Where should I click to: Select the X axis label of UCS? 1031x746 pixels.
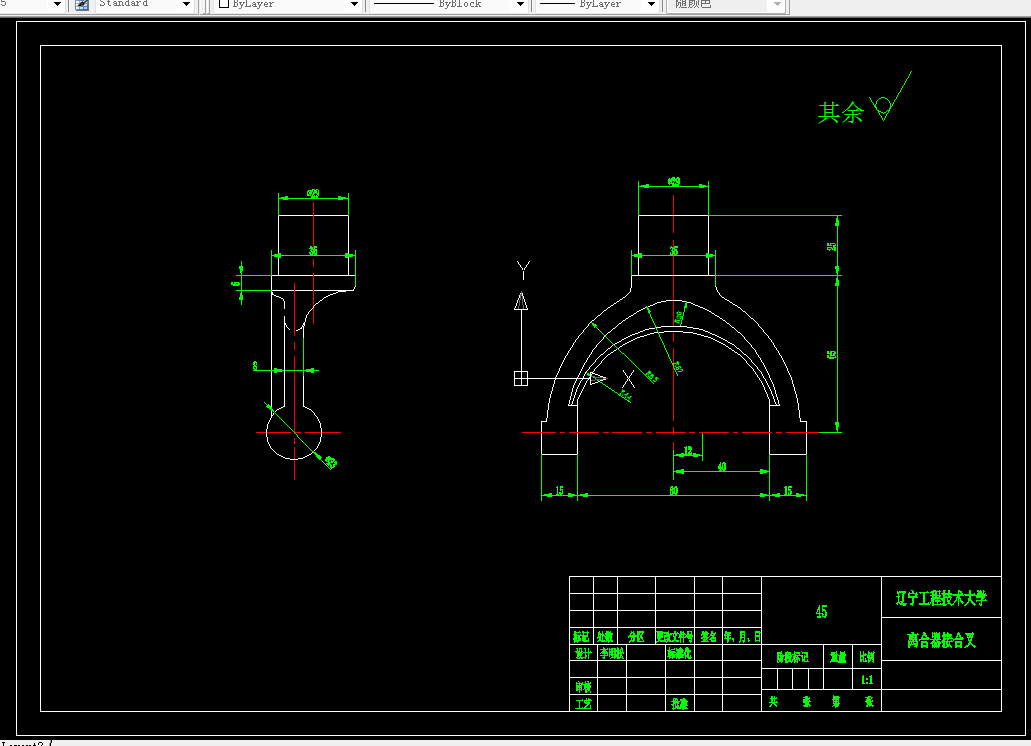click(x=629, y=379)
